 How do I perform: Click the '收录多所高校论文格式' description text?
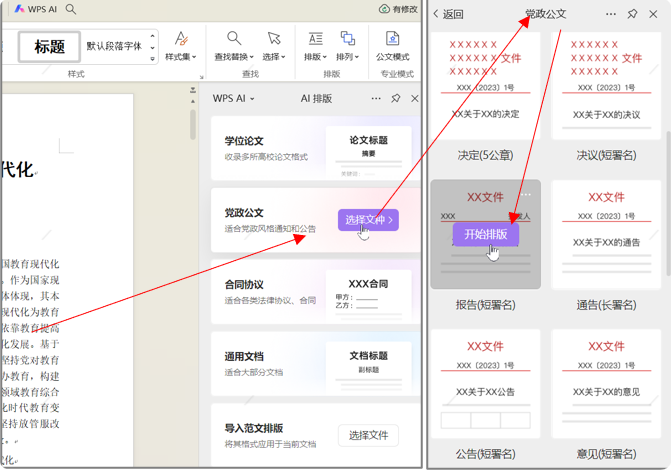tap(266, 157)
